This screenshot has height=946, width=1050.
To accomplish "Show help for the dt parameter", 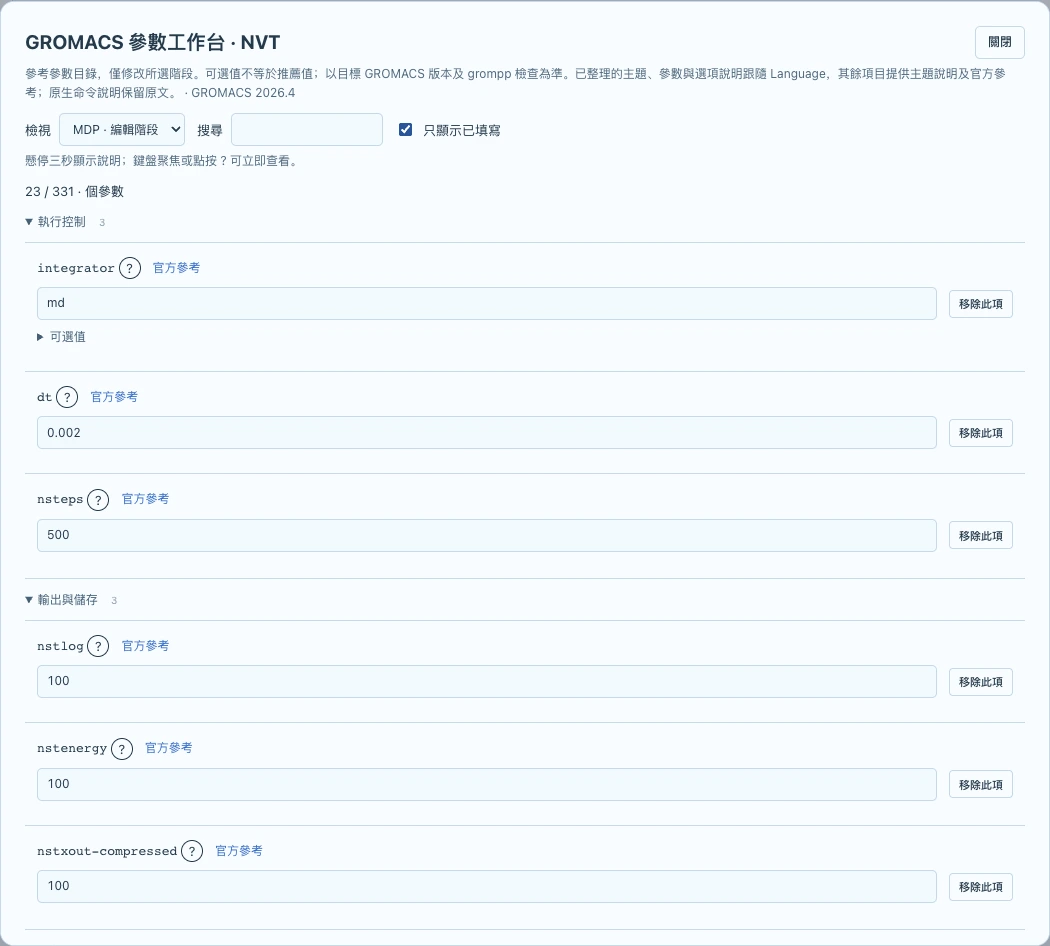I will (67, 398).
